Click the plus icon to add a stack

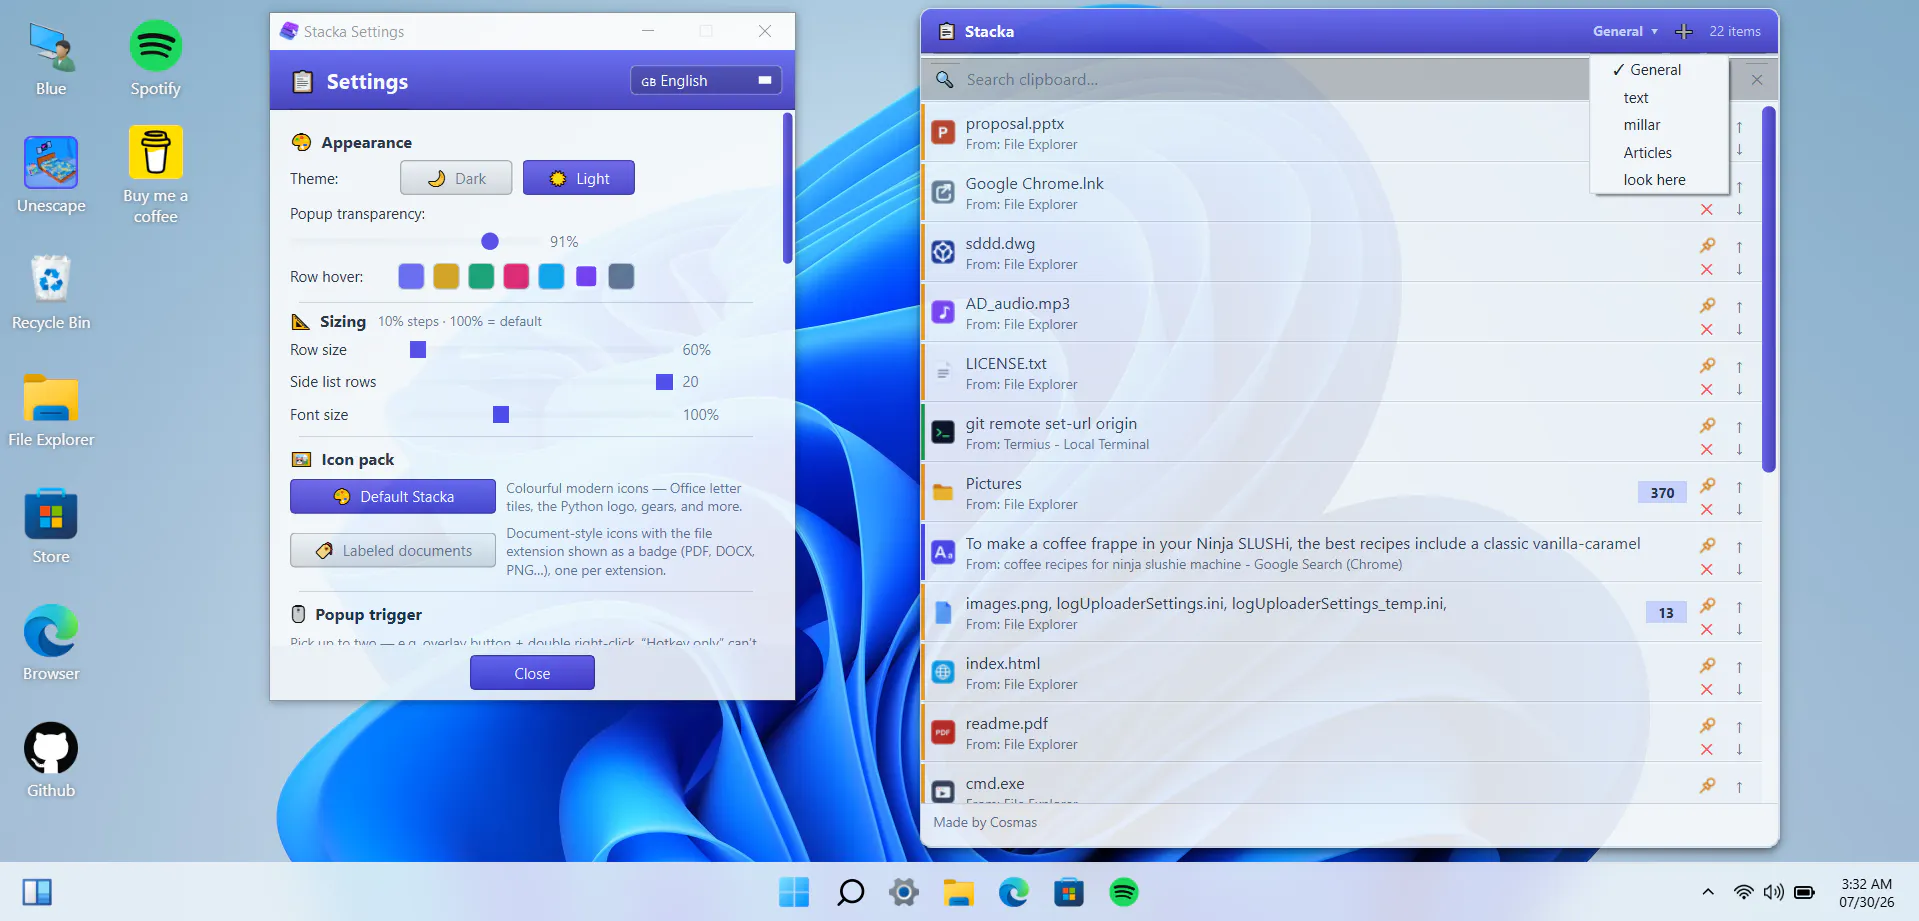pos(1684,32)
